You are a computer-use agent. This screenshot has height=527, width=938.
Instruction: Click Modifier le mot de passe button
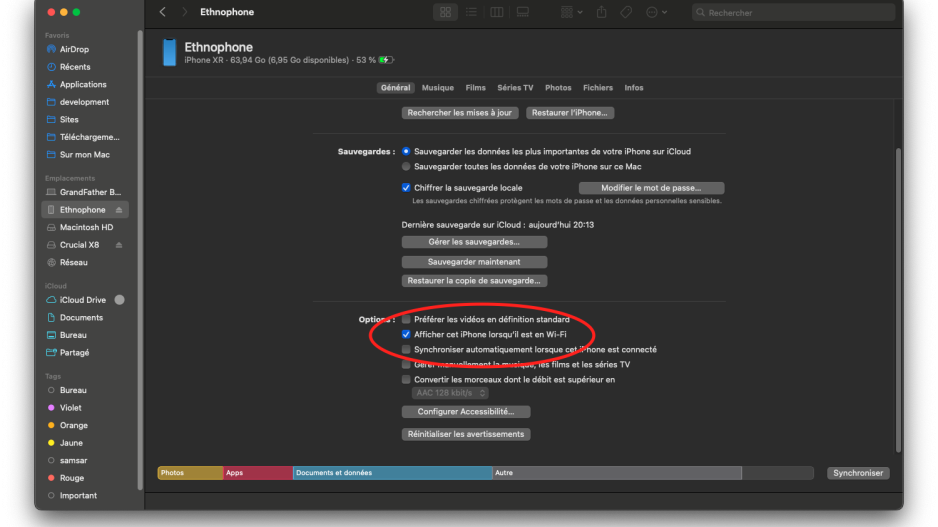[x=651, y=188]
